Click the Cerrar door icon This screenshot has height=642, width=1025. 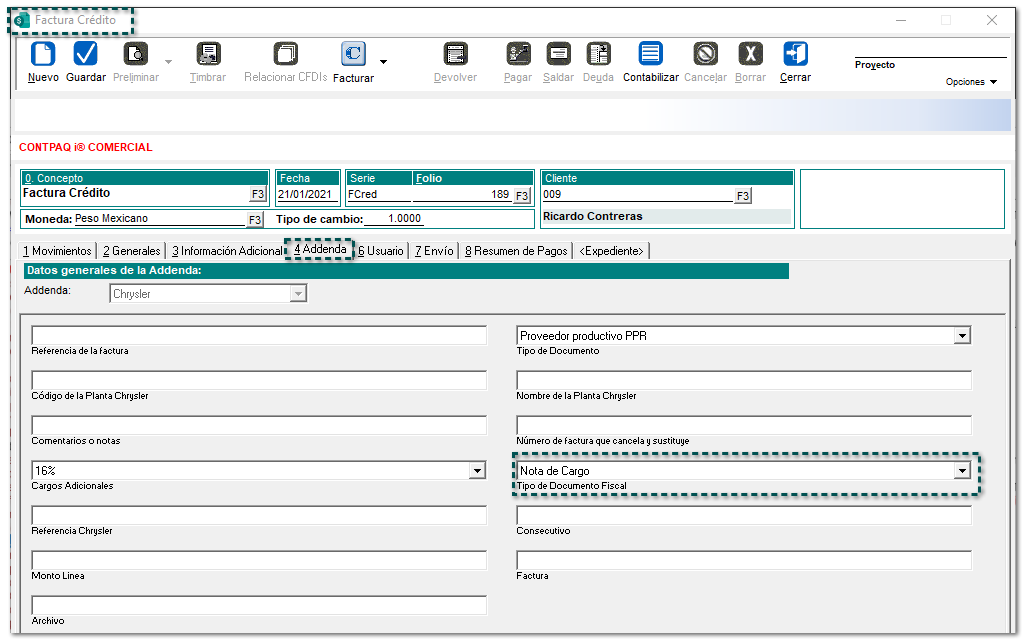point(795,54)
